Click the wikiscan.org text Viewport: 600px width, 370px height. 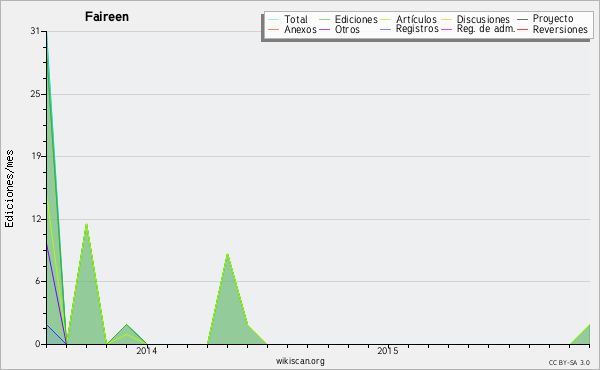(300, 361)
